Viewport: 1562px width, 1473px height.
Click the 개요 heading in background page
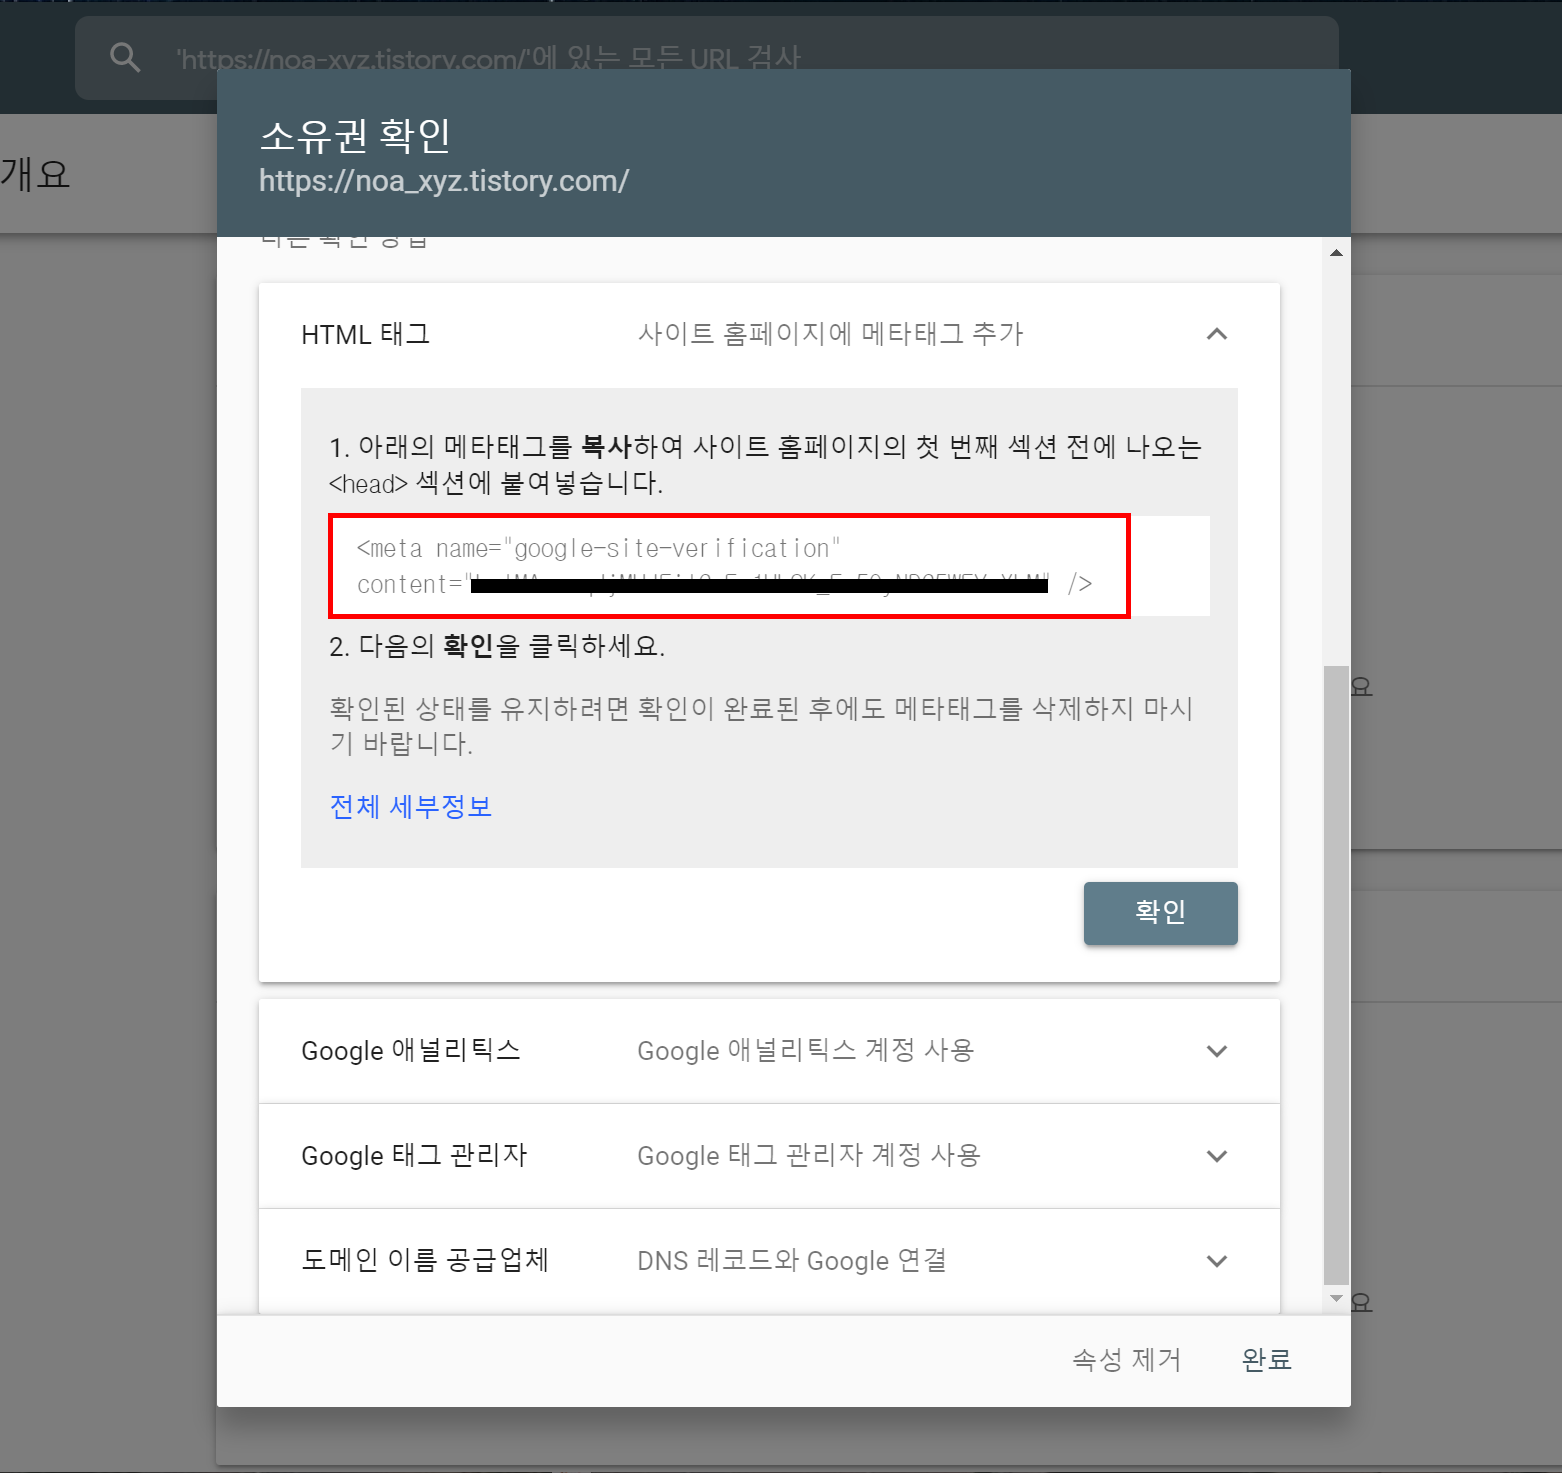[36, 174]
